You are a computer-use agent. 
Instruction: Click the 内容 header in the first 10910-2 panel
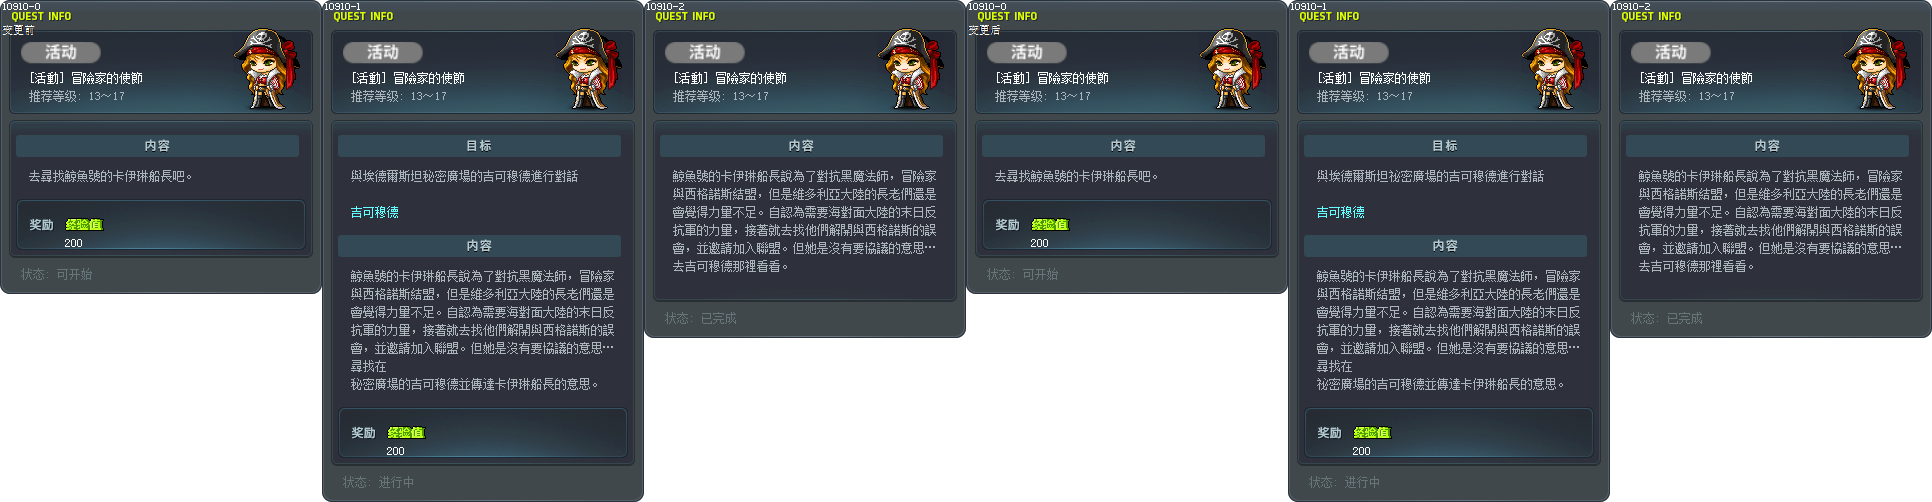[801, 146]
